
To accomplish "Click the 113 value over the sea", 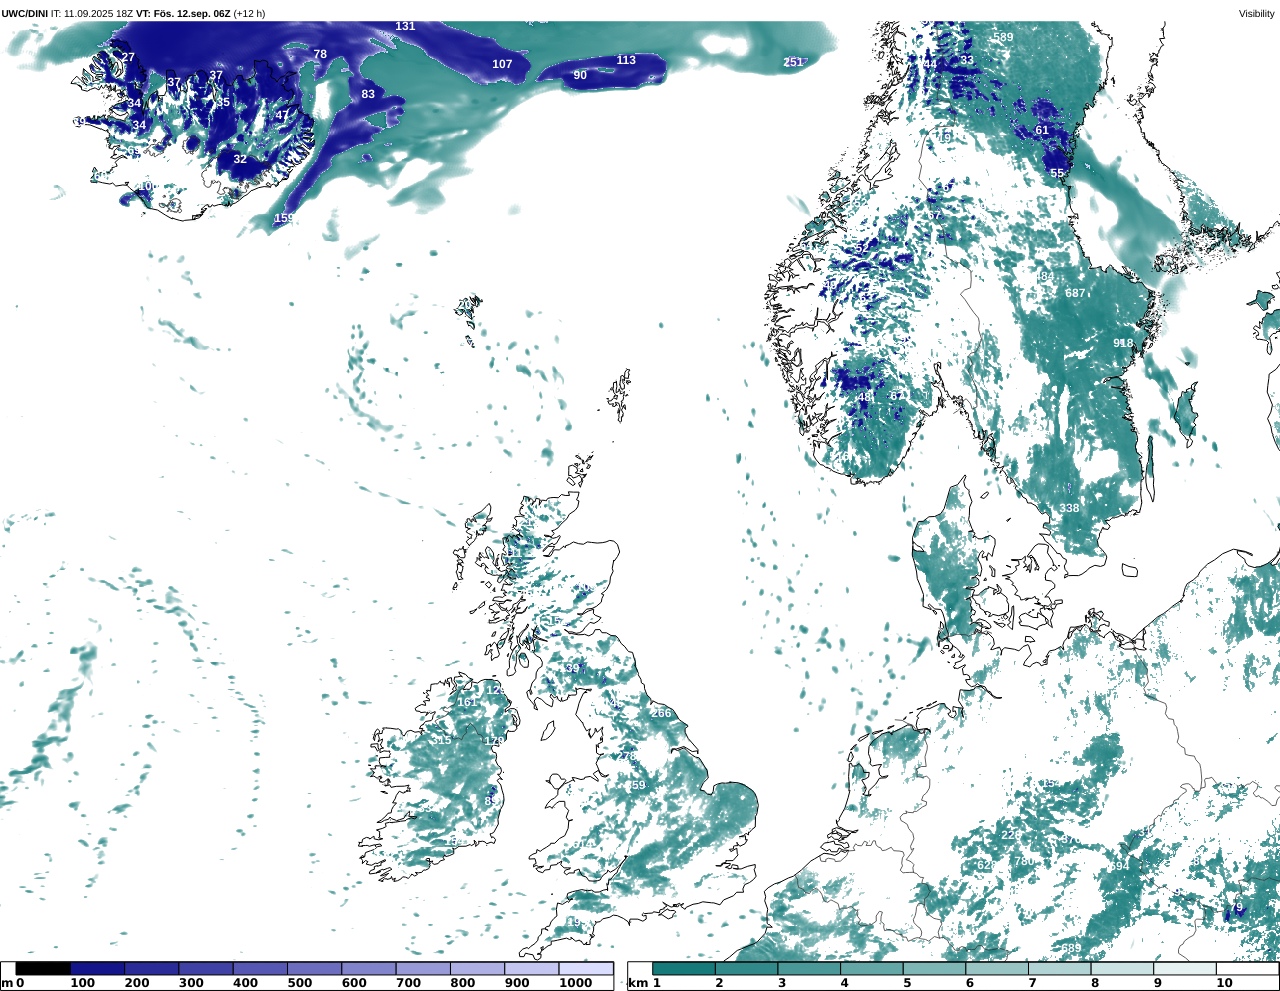I will coord(626,60).
